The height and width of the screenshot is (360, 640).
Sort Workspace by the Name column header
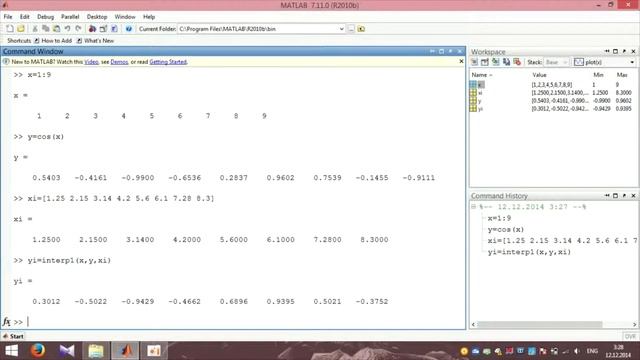(x=482, y=75)
